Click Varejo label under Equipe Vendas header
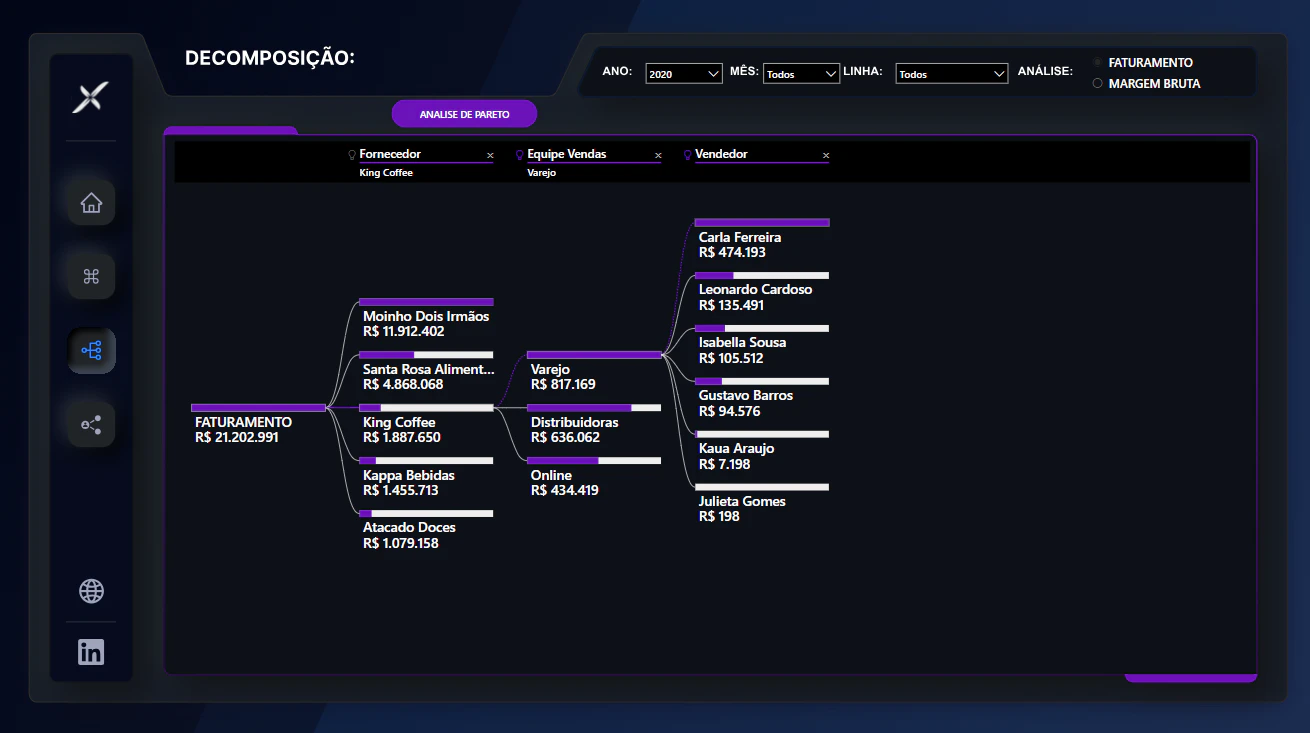This screenshot has height=733, width=1310. pyautogui.click(x=542, y=173)
